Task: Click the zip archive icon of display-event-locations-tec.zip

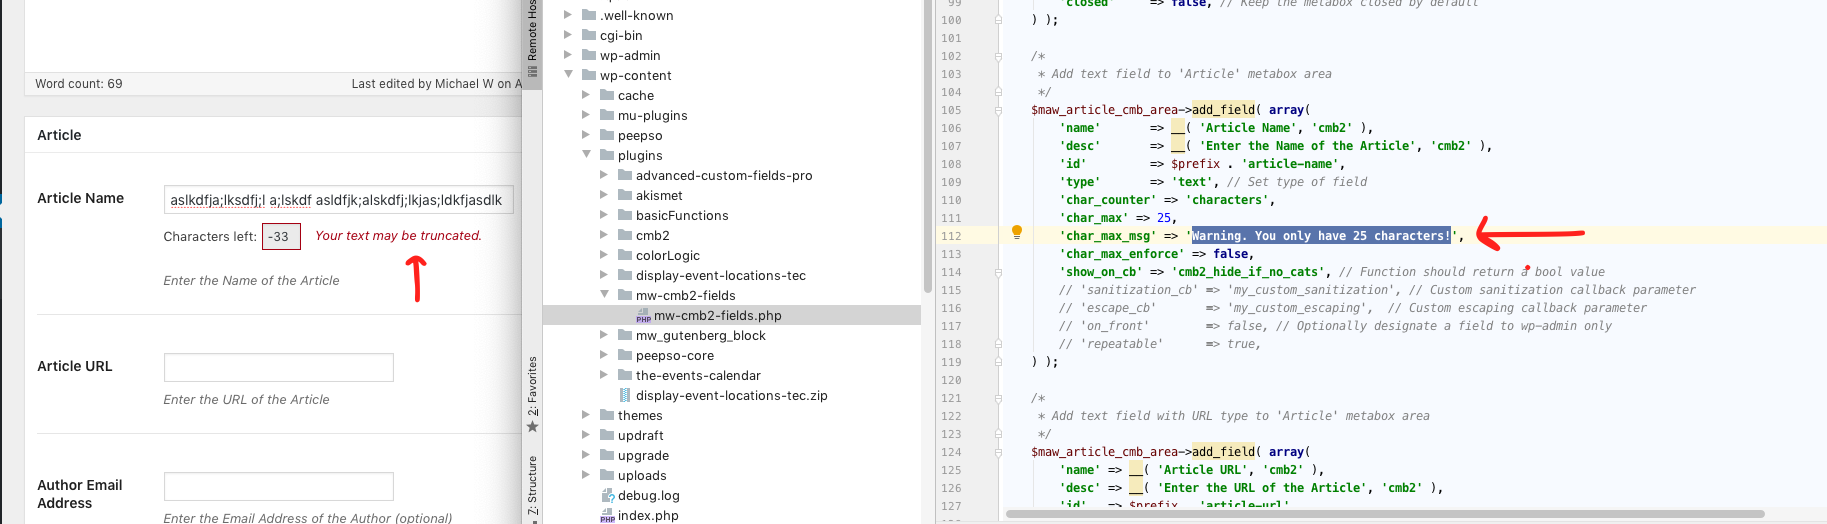Action: point(625,395)
